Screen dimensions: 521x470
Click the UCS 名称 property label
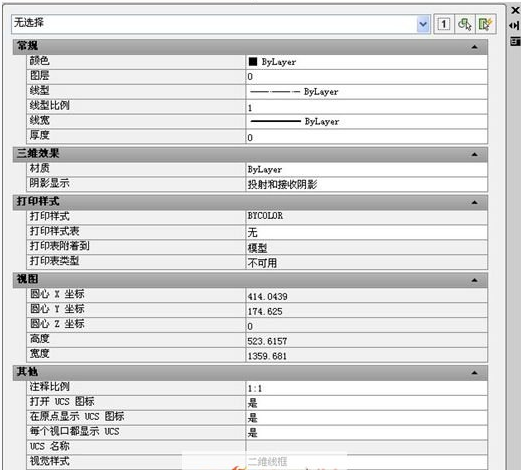[49, 446]
